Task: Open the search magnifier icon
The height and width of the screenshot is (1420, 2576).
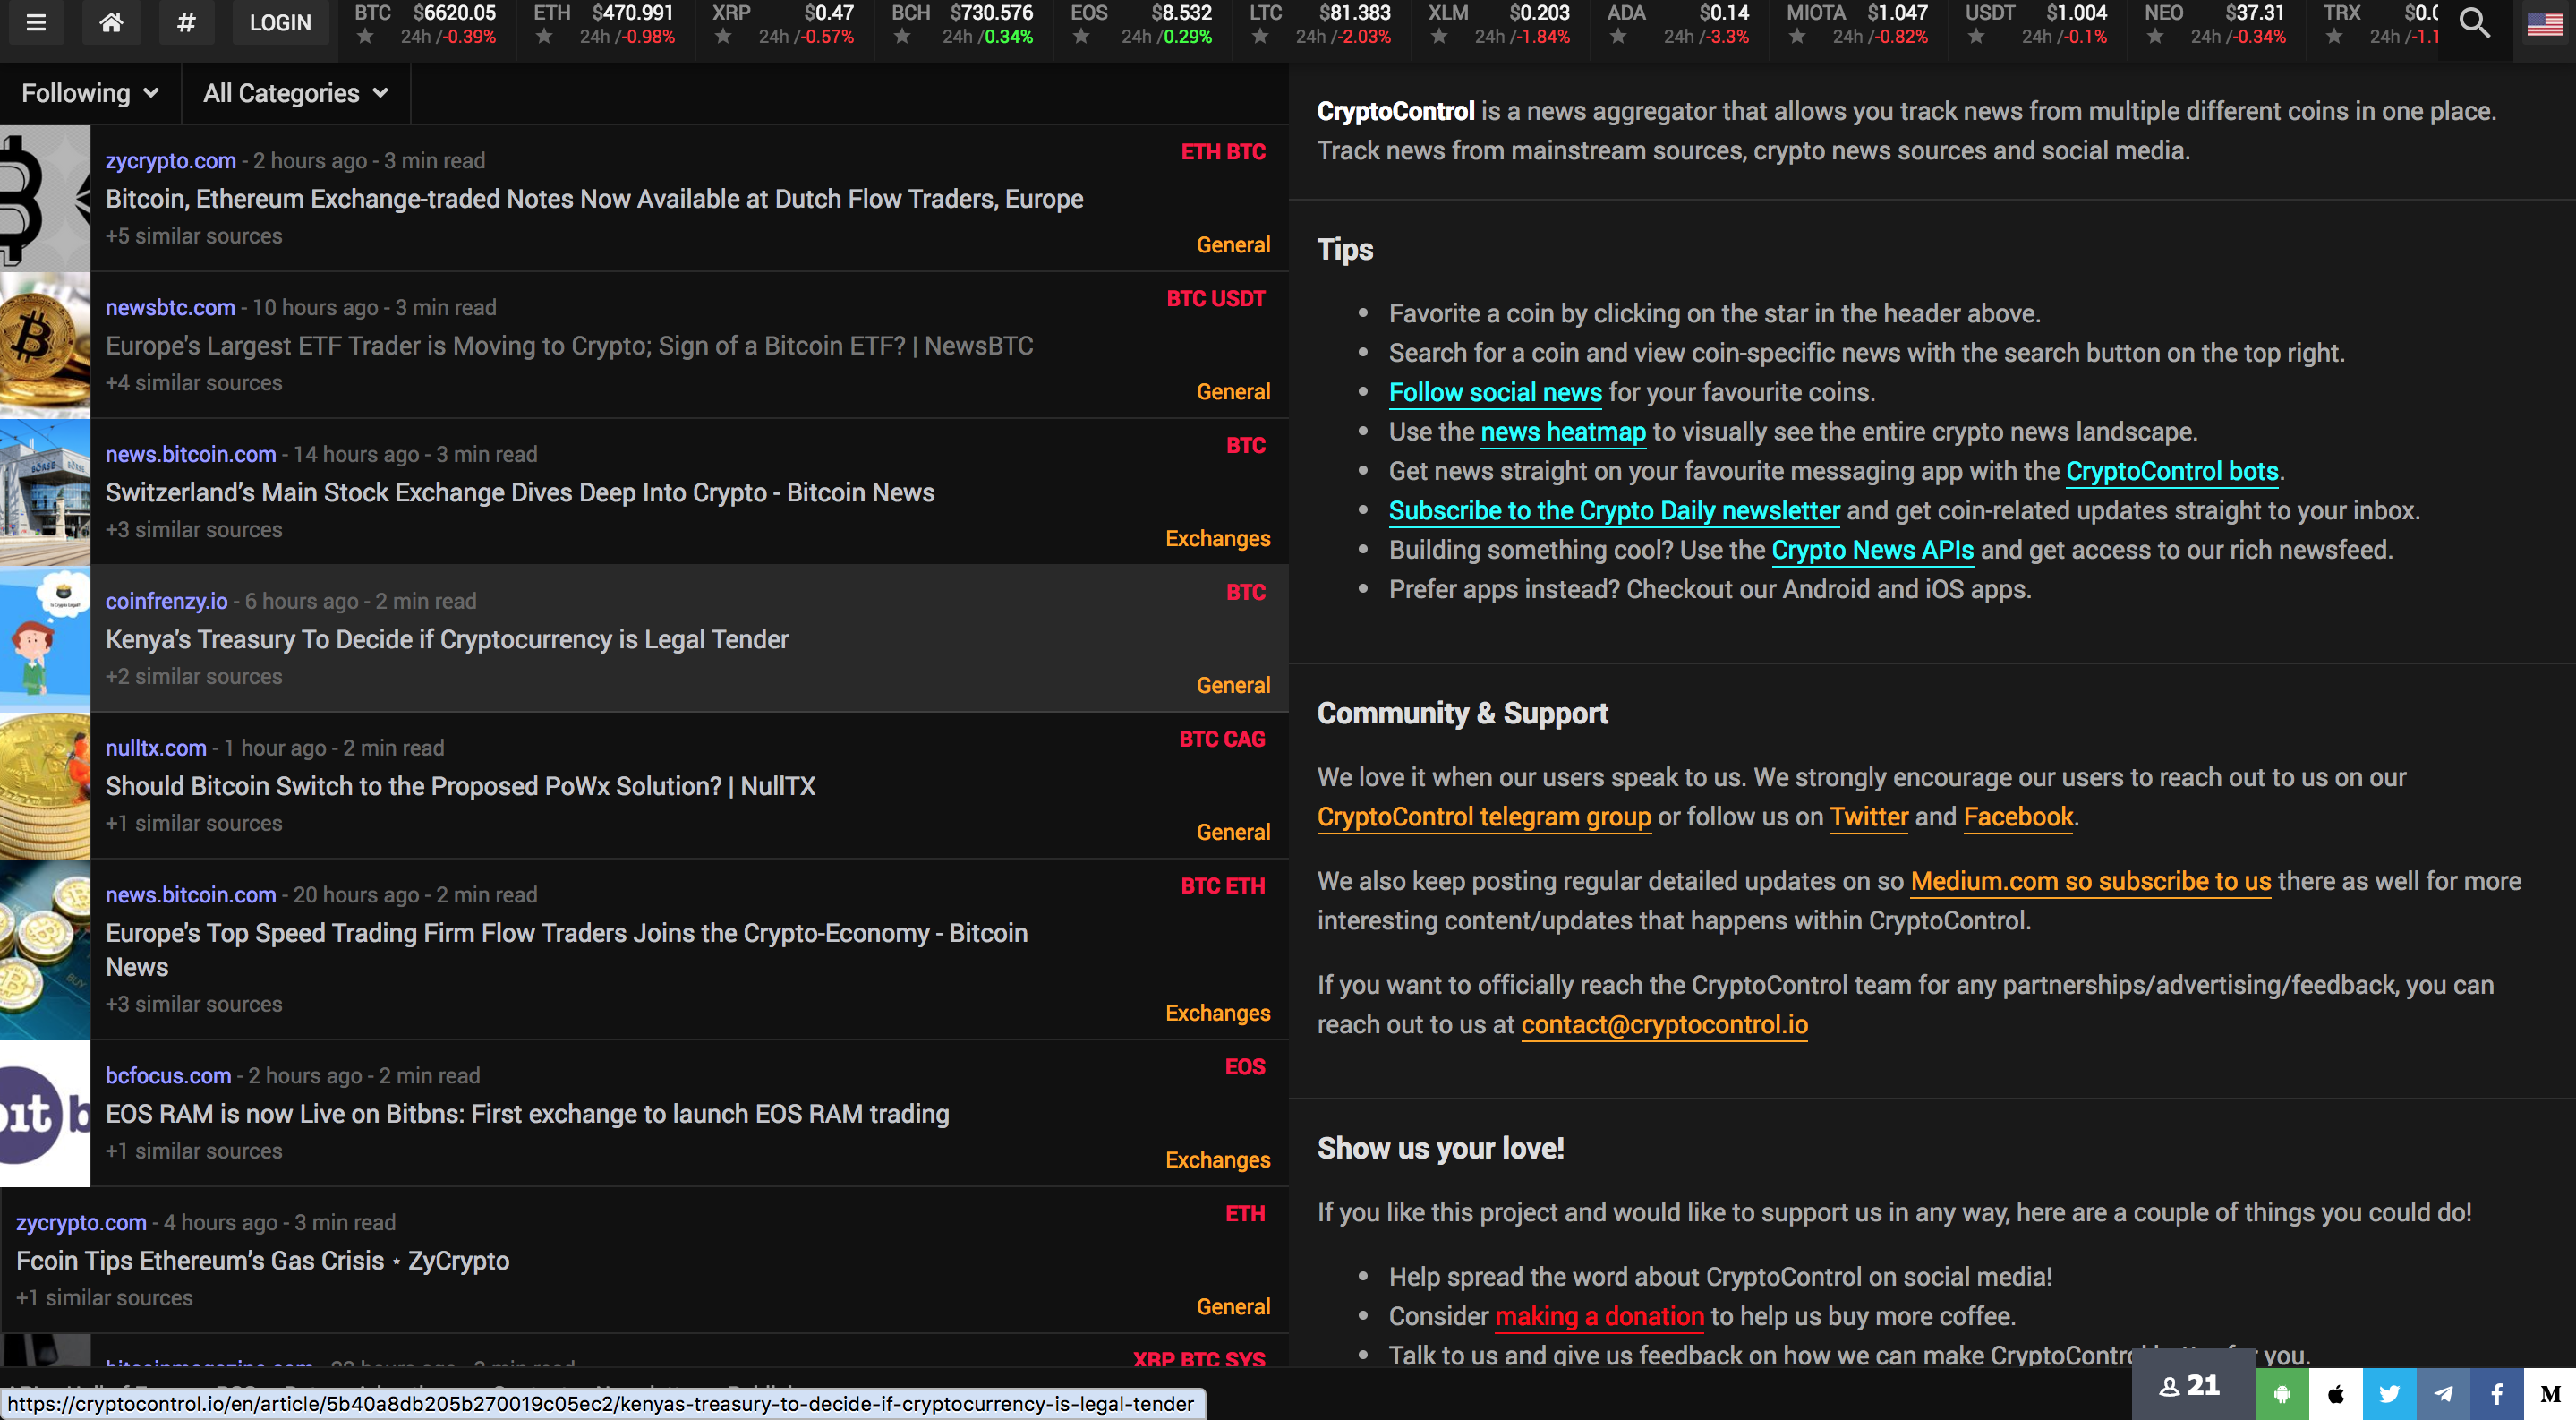Action: click(2475, 22)
